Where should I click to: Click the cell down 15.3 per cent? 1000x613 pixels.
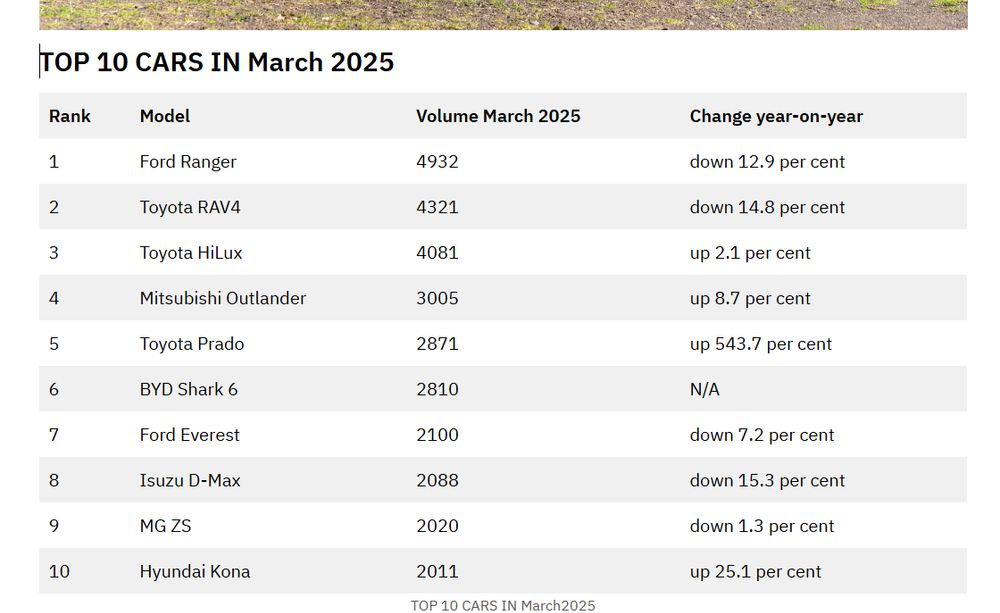click(767, 480)
